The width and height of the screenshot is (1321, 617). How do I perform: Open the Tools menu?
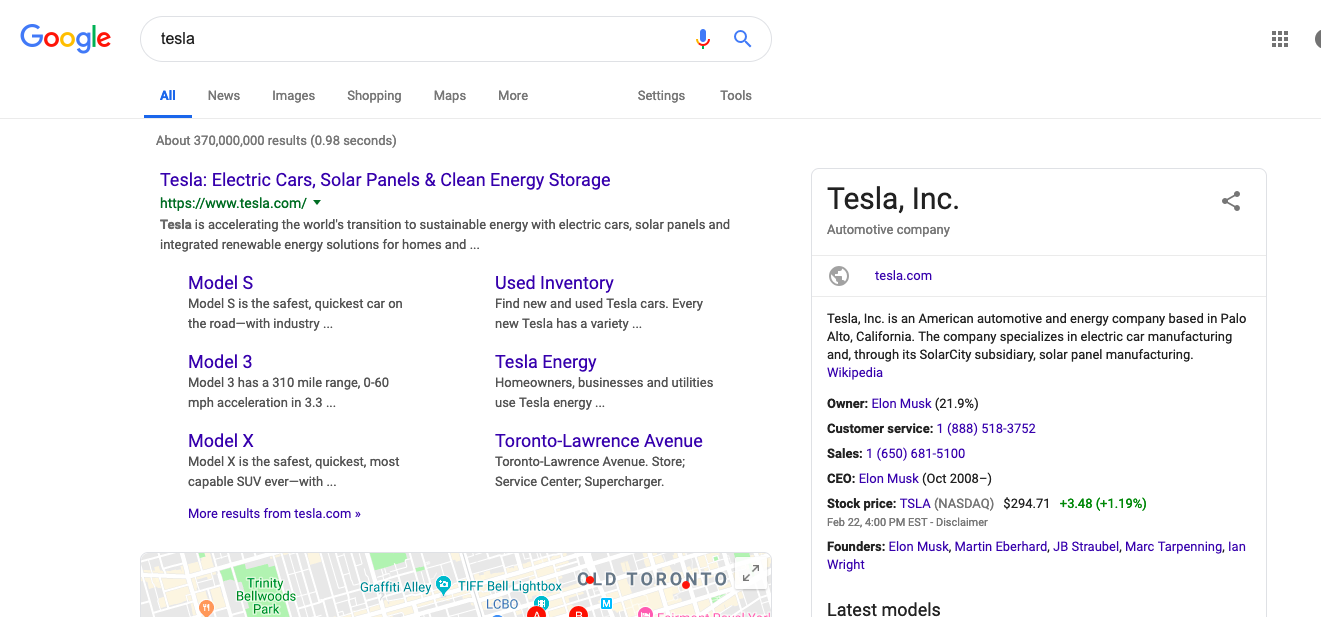pos(736,96)
